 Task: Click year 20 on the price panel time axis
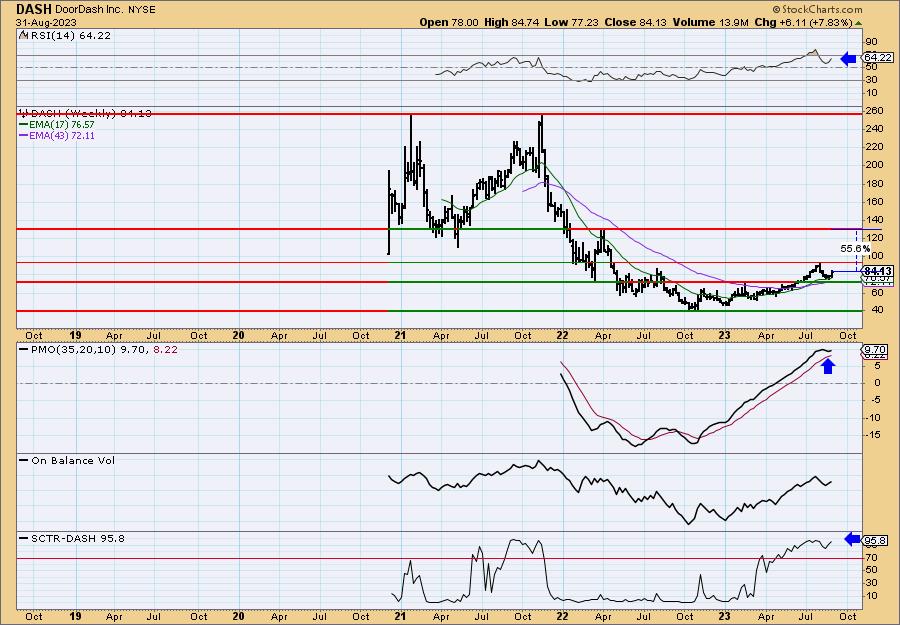pos(238,335)
